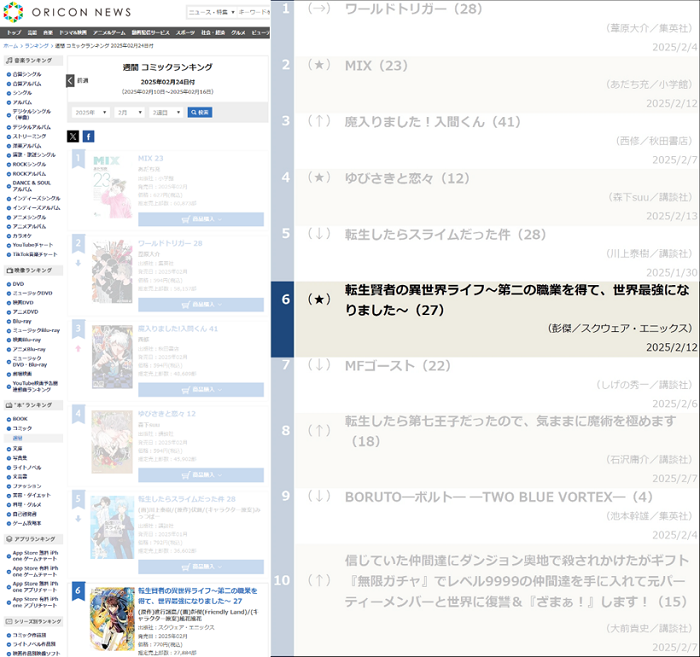Click the rank 1 ribbon badge for MIX 23
Viewport: 700px width, 657px height.
coord(78,159)
